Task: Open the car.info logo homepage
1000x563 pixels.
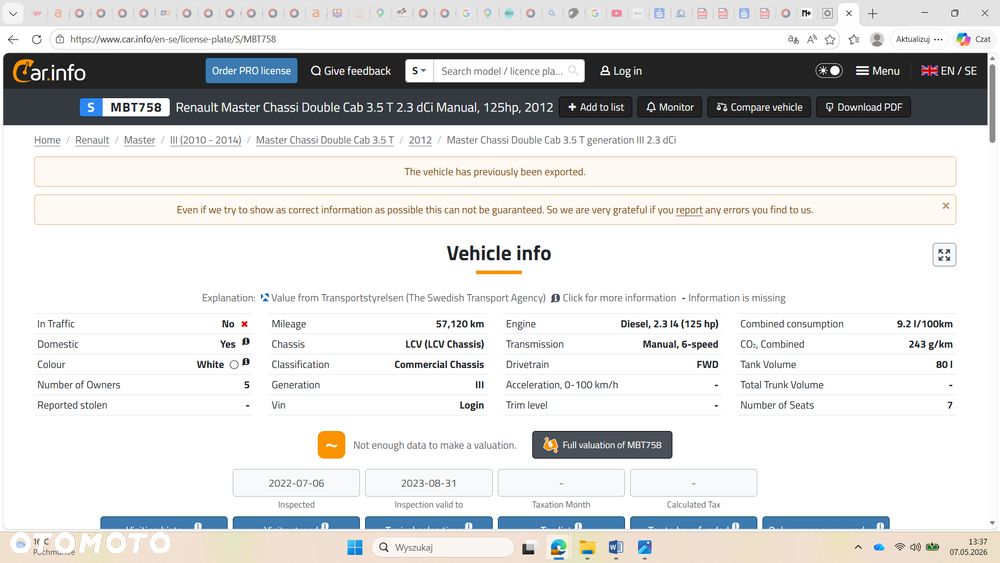Action: [x=49, y=71]
